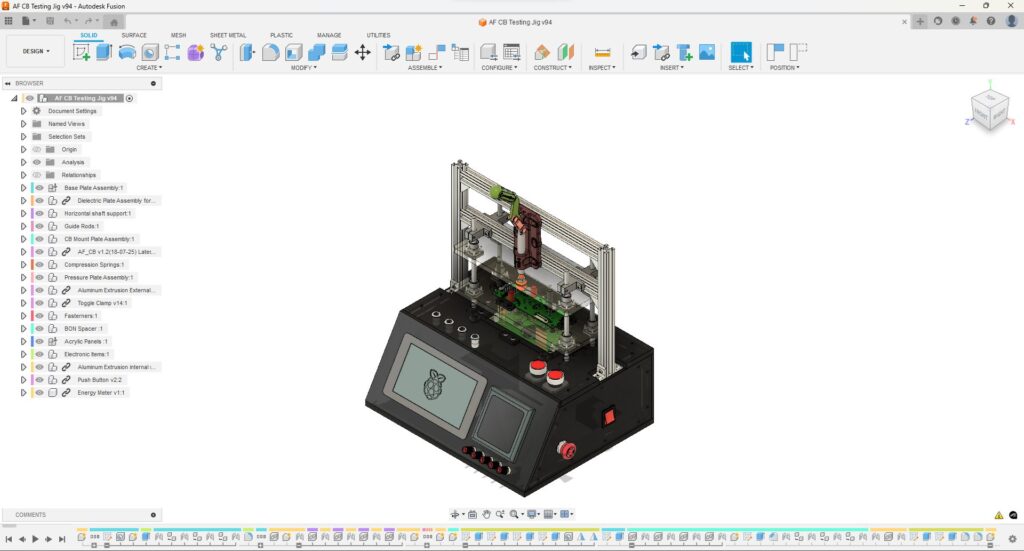Open the Bill of Materials tool
The image size is (1024, 551).
tap(460, 52)
